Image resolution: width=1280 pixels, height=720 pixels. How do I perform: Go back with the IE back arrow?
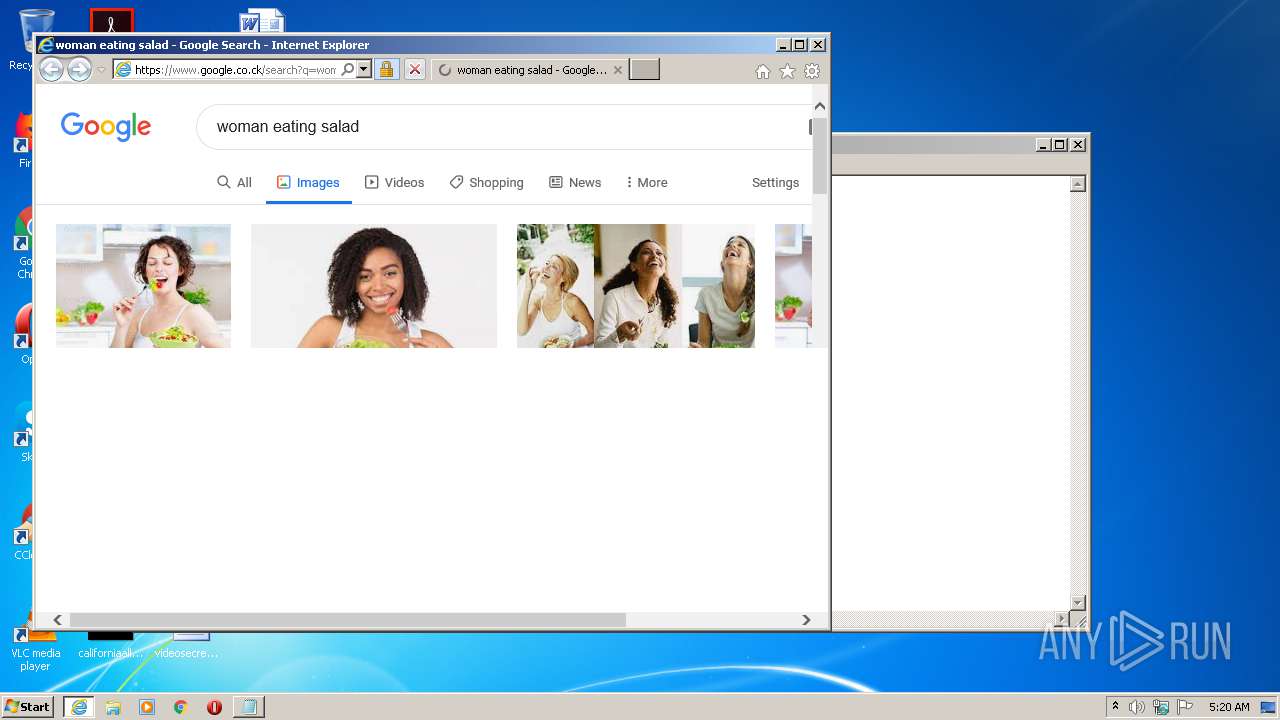pyautogui.click(x=51, y=70)
